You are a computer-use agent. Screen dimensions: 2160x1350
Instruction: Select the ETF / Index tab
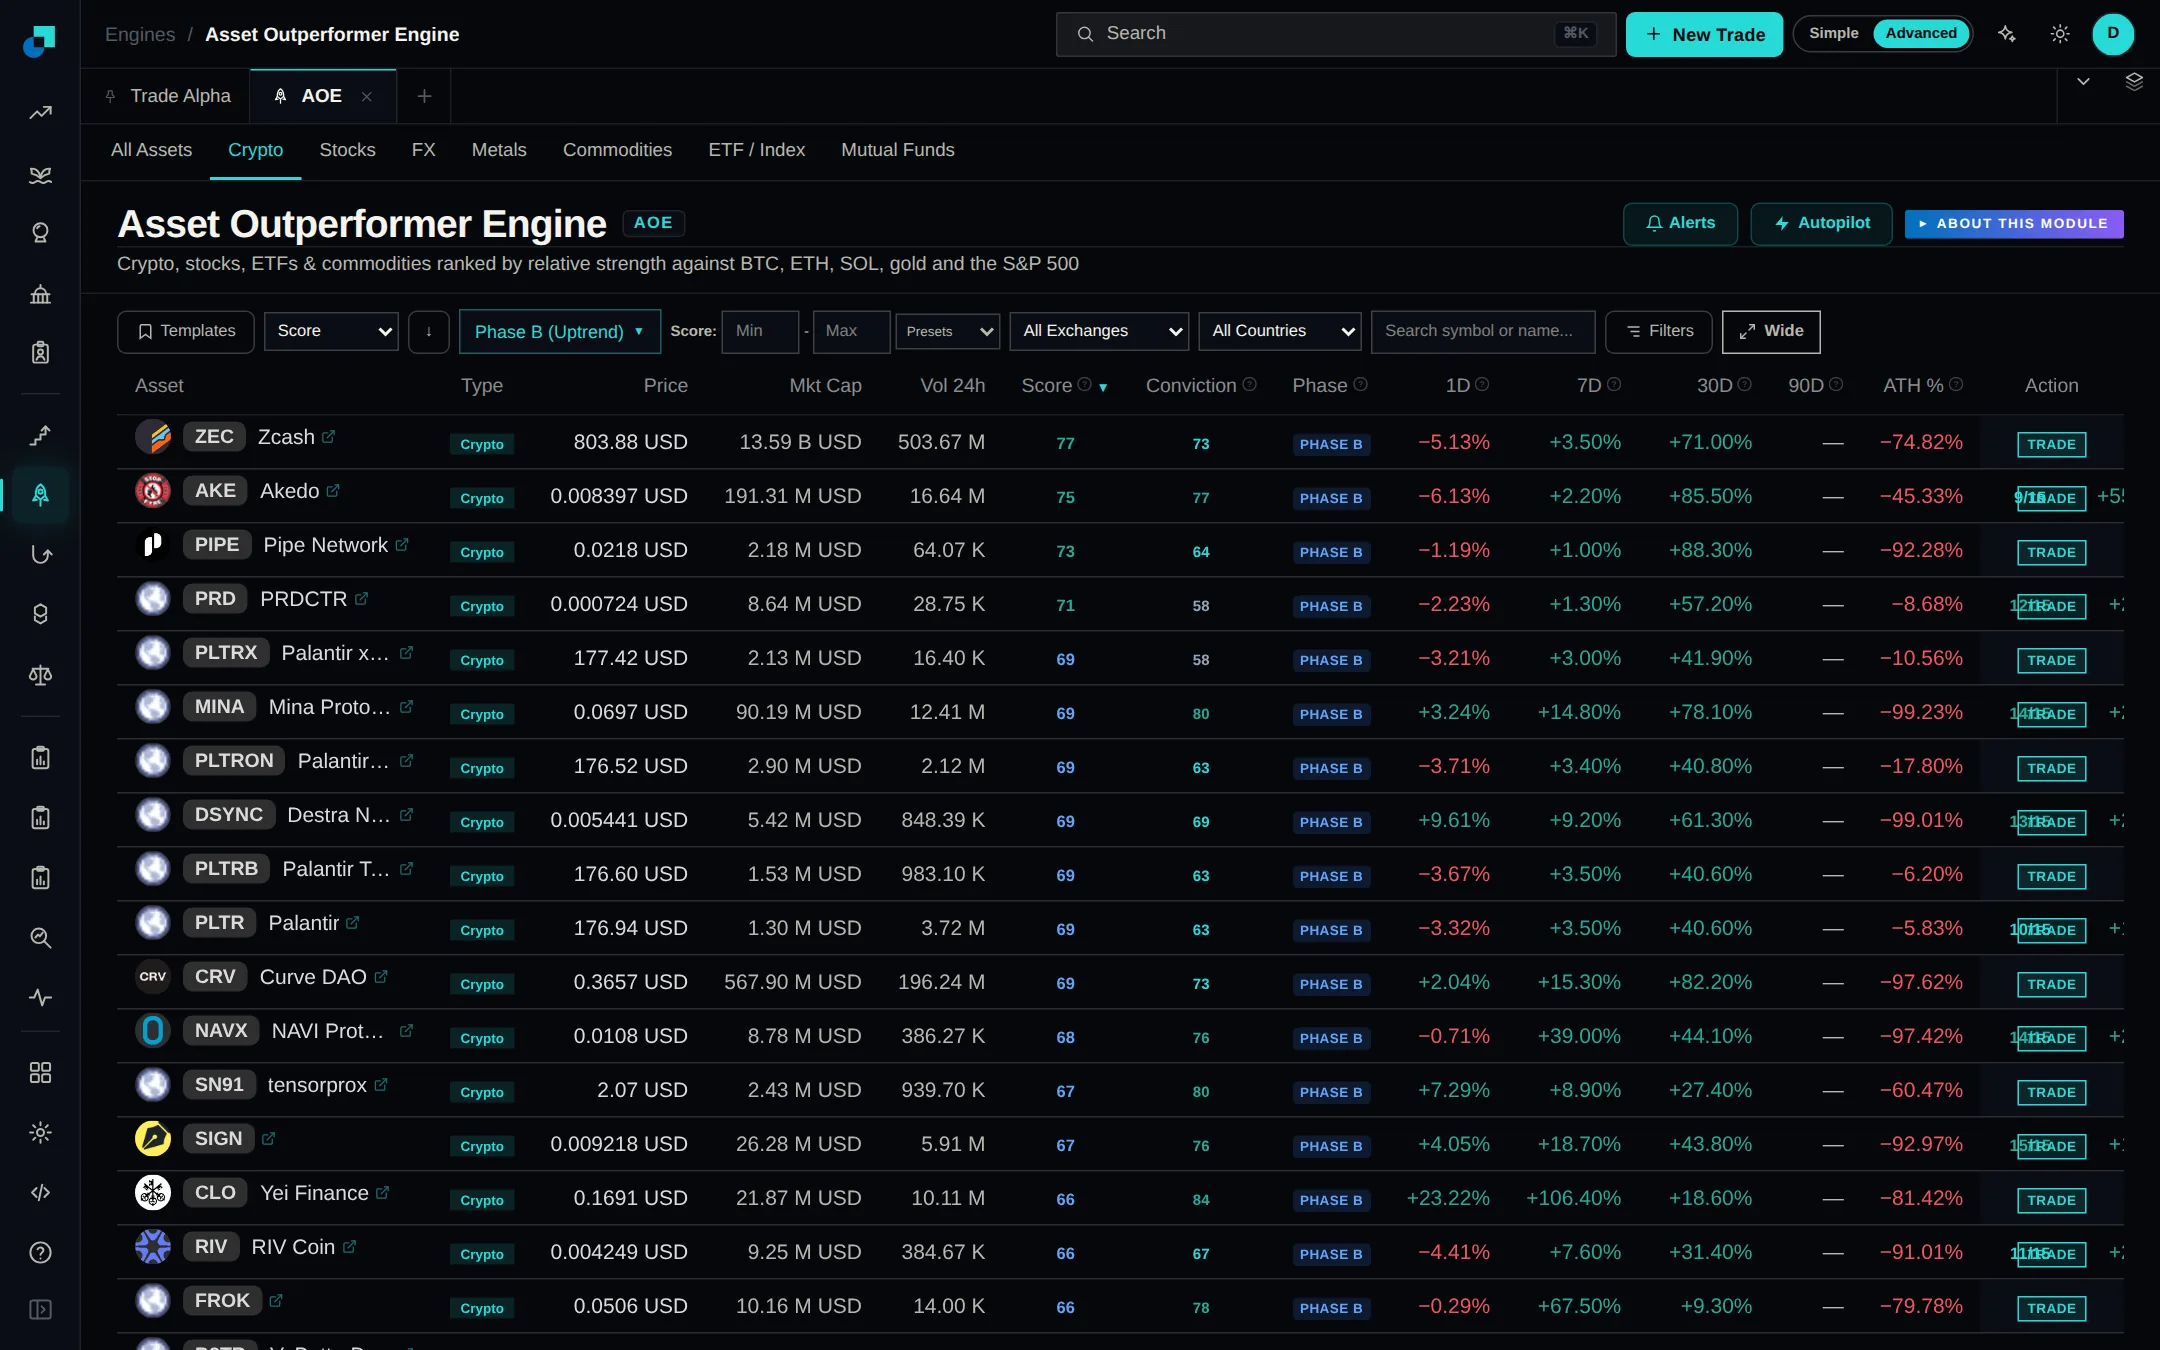point(756,150)
